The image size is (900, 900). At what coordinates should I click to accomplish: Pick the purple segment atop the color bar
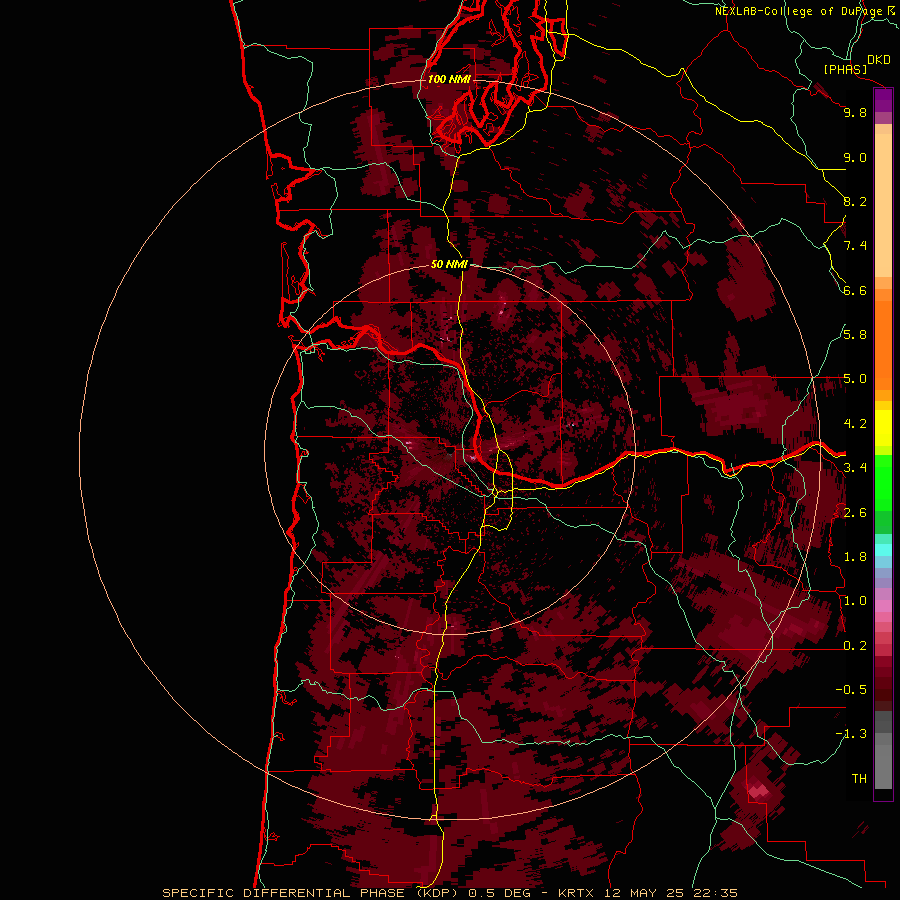coord(883,101)
